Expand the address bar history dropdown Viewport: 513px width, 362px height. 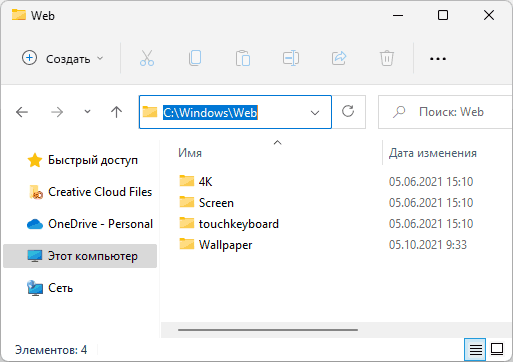[x=315, y=113]
